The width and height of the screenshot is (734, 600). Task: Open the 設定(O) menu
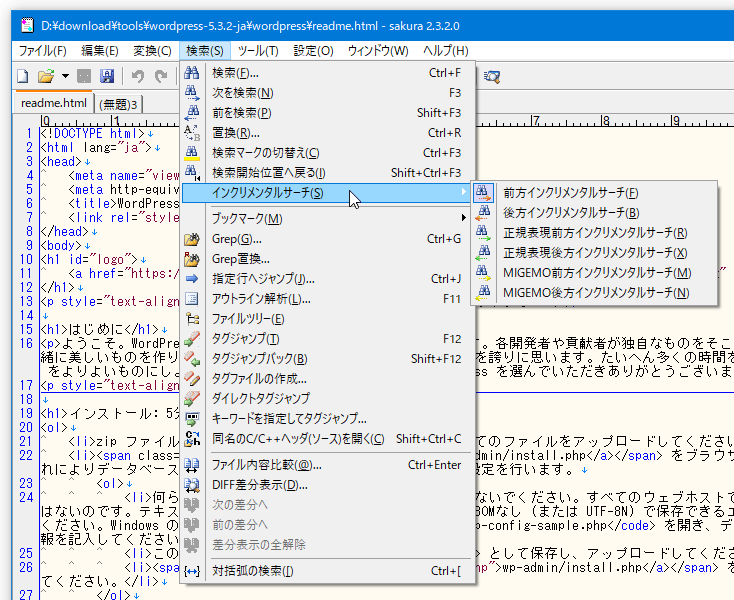(313, 51)
